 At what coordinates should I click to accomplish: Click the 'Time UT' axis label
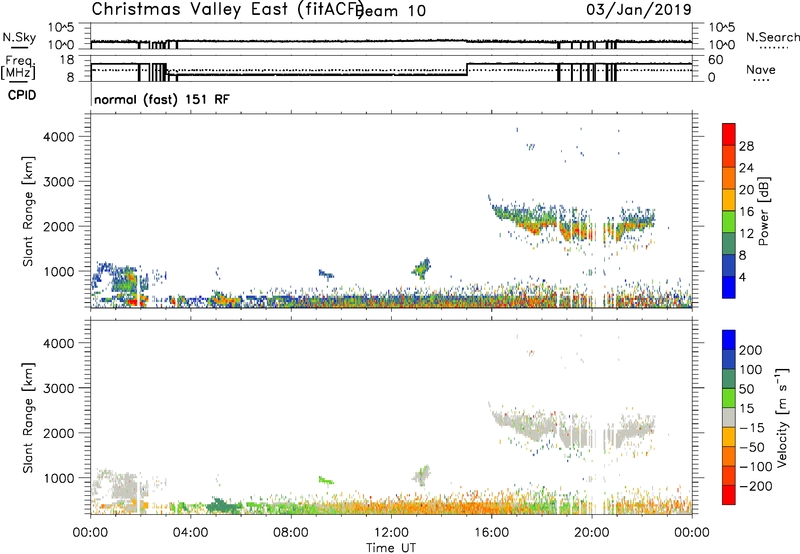coord(391,548)
